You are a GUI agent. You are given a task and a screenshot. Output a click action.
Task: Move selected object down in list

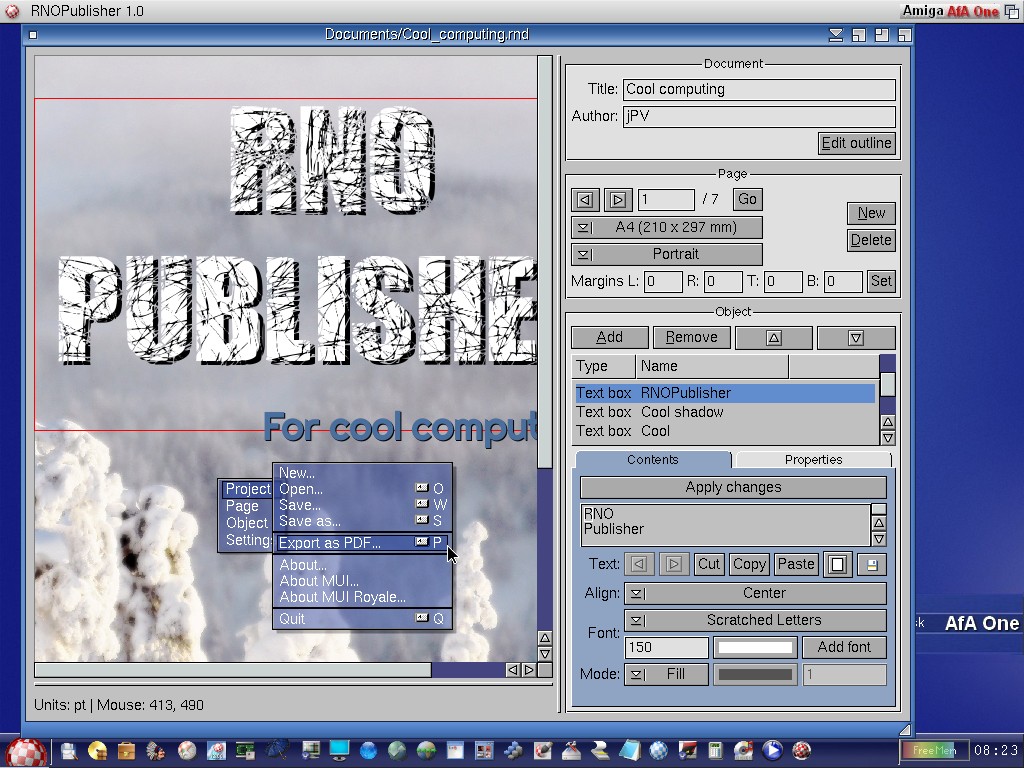tap(855, 338)
